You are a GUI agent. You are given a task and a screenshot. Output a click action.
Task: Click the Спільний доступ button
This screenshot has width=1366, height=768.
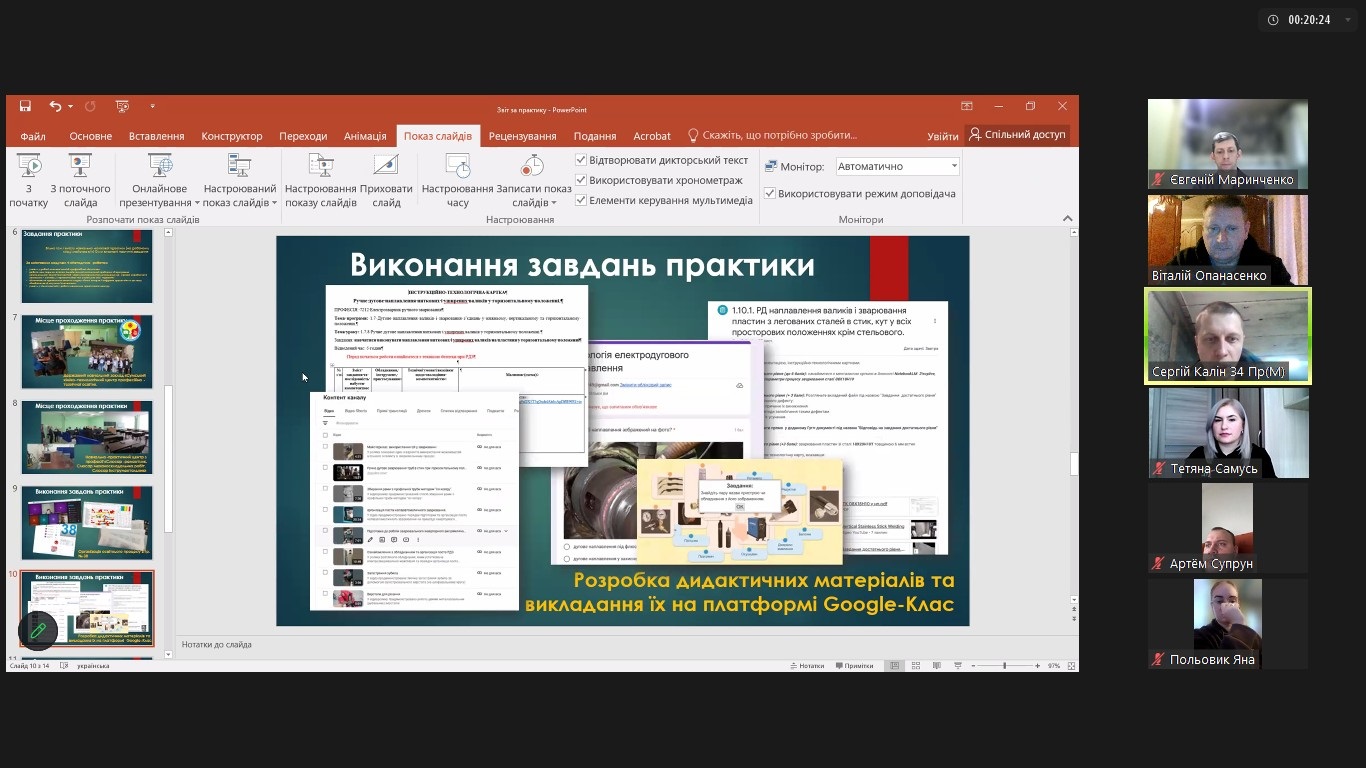pyautogui.click(x=1017, y=134)
